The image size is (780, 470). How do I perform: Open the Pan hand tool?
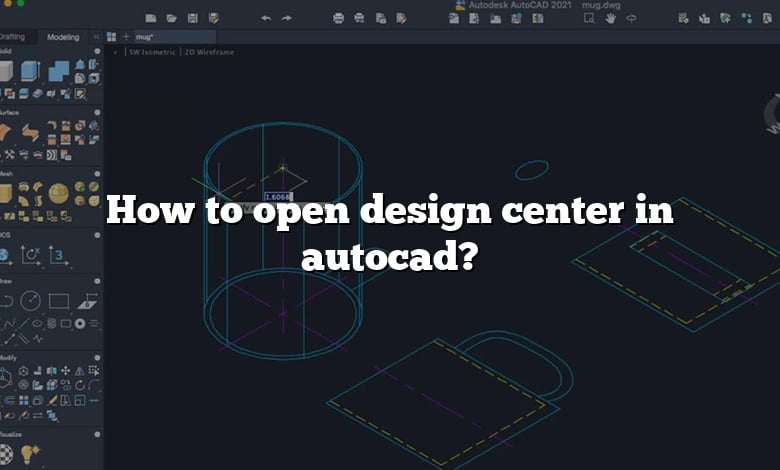coord(610,18)
